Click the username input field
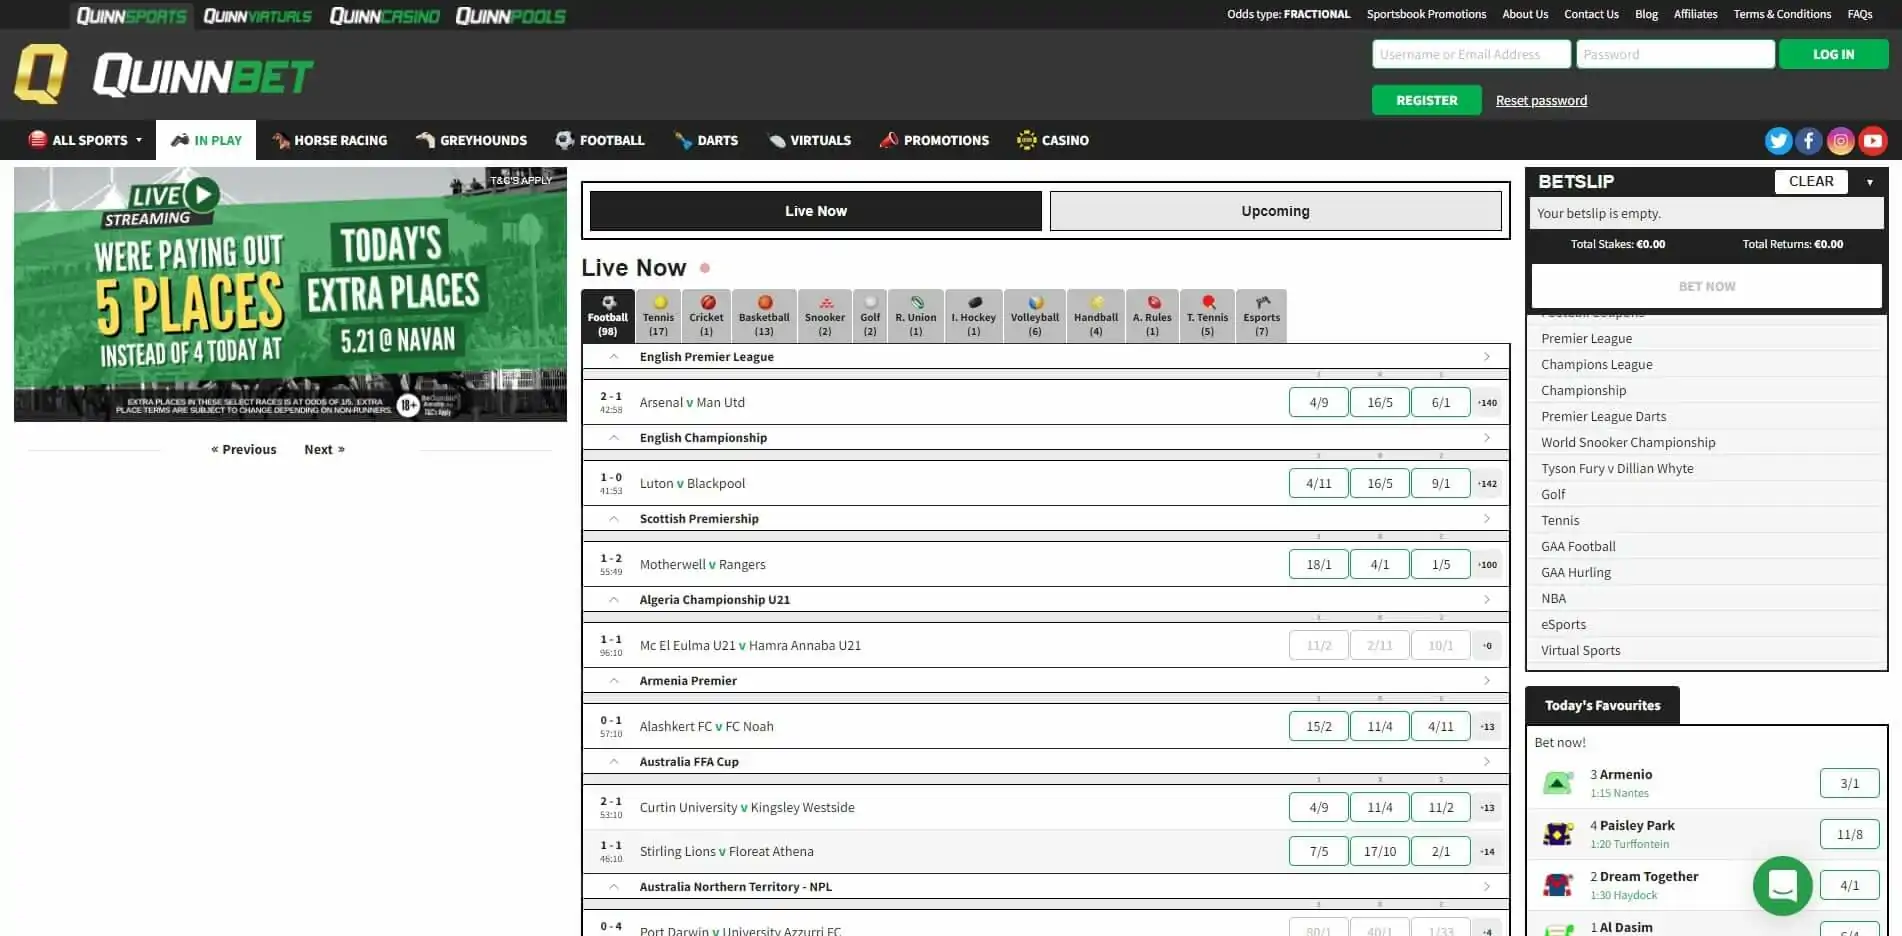Screen dimensions: 1902x936 1470,53
